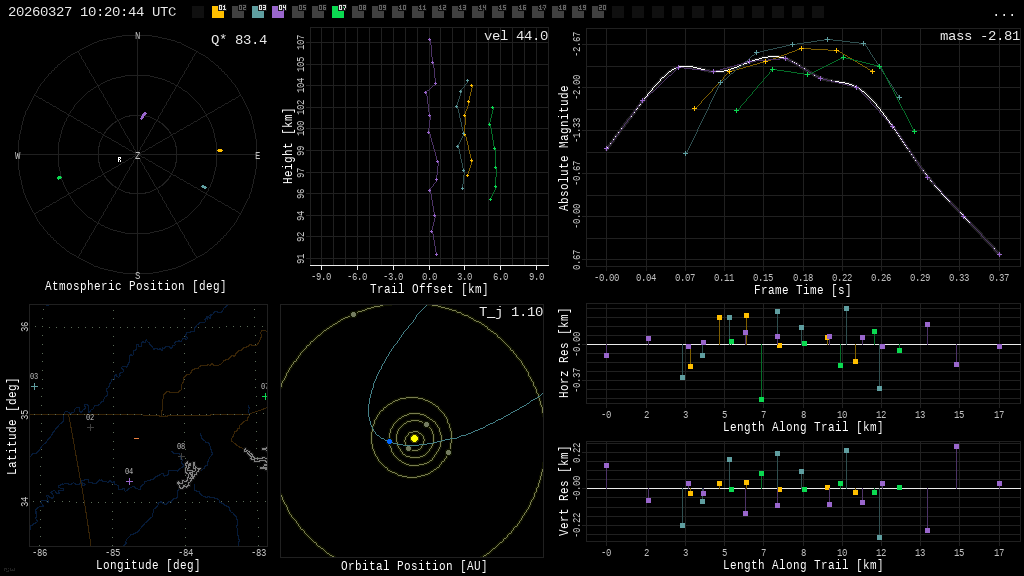Enable the gray station 02 indicator
This screenshot has width=1024, height=576.
tap(238, 12)
